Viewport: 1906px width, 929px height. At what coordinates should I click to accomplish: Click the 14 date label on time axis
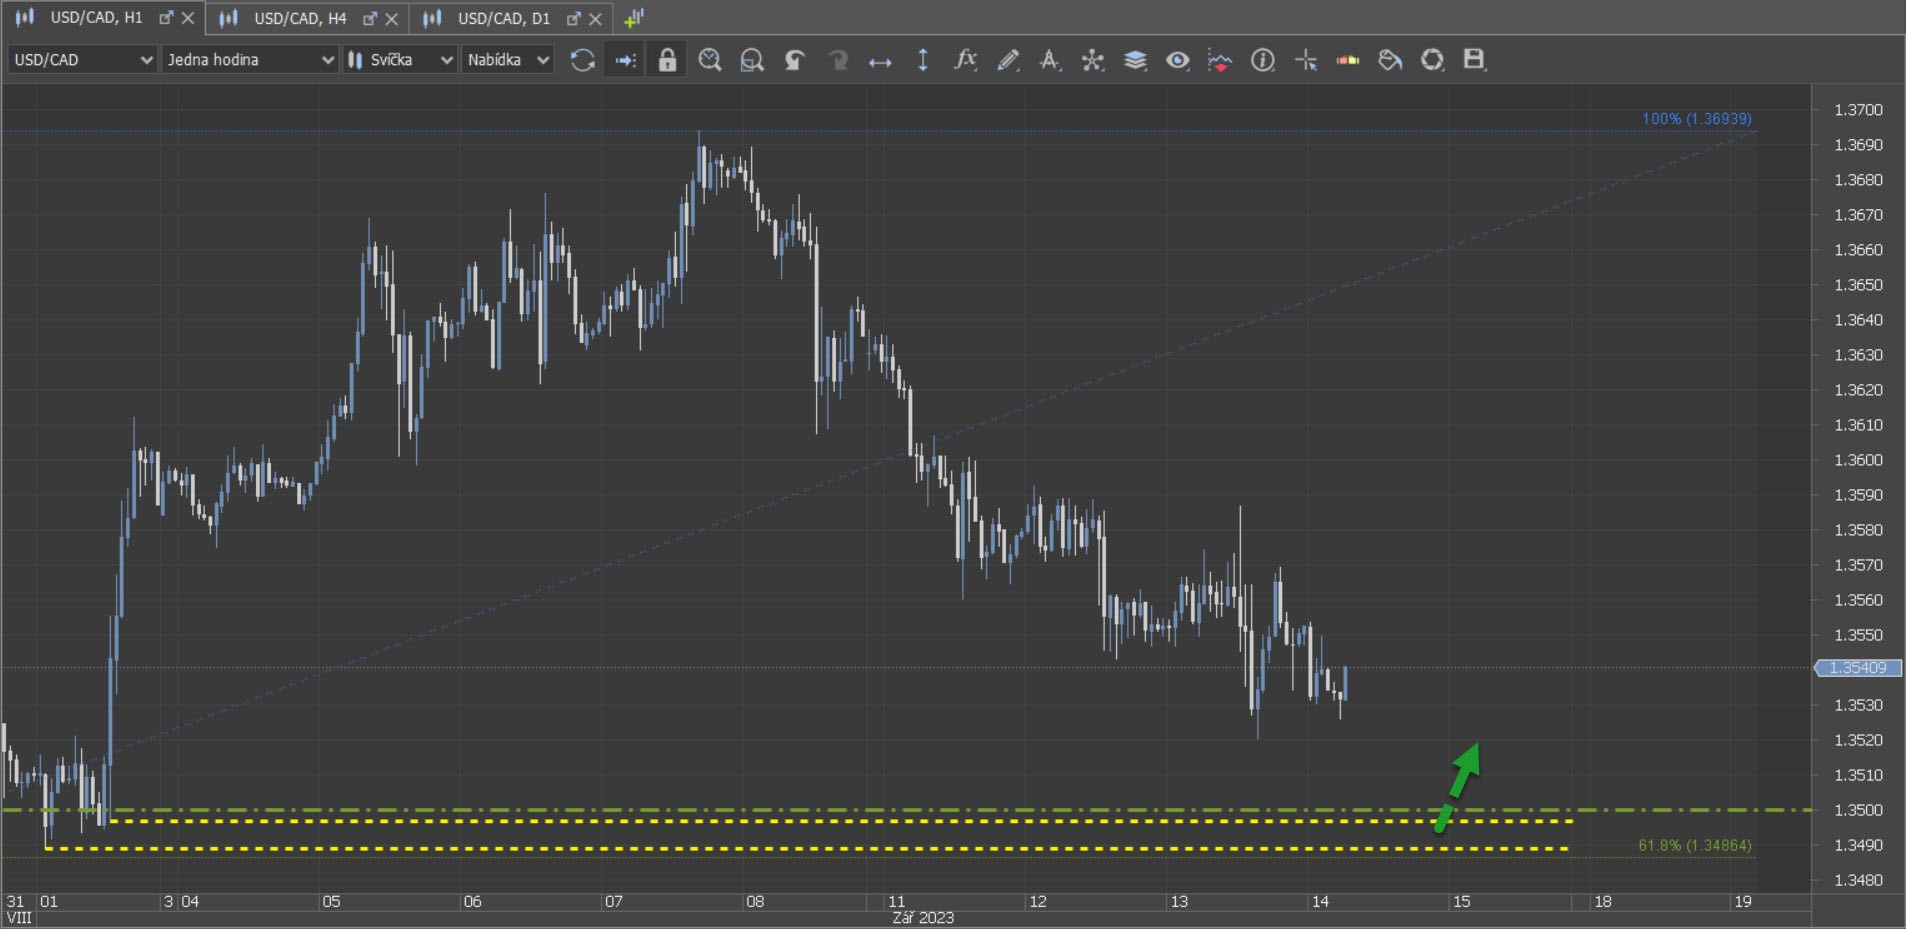pyautogui.click(x=1320, y=902)
